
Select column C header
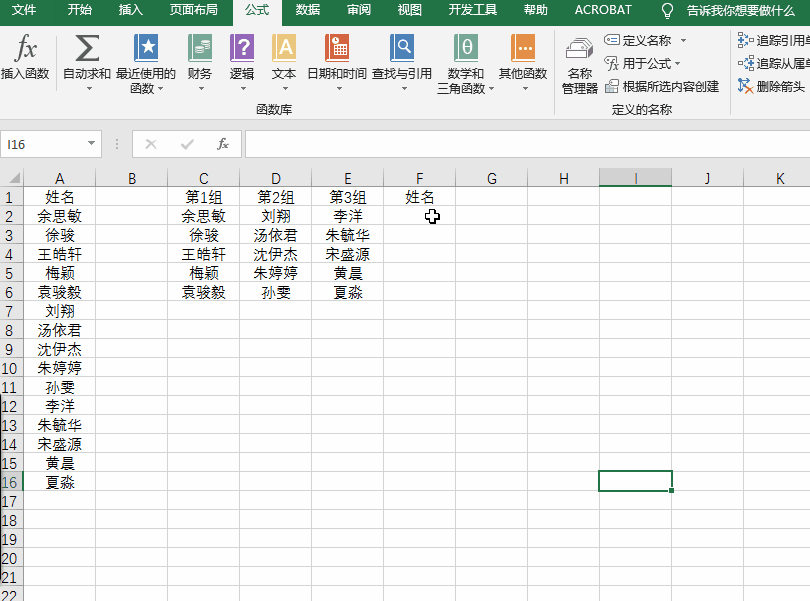[x=204, y=178]
